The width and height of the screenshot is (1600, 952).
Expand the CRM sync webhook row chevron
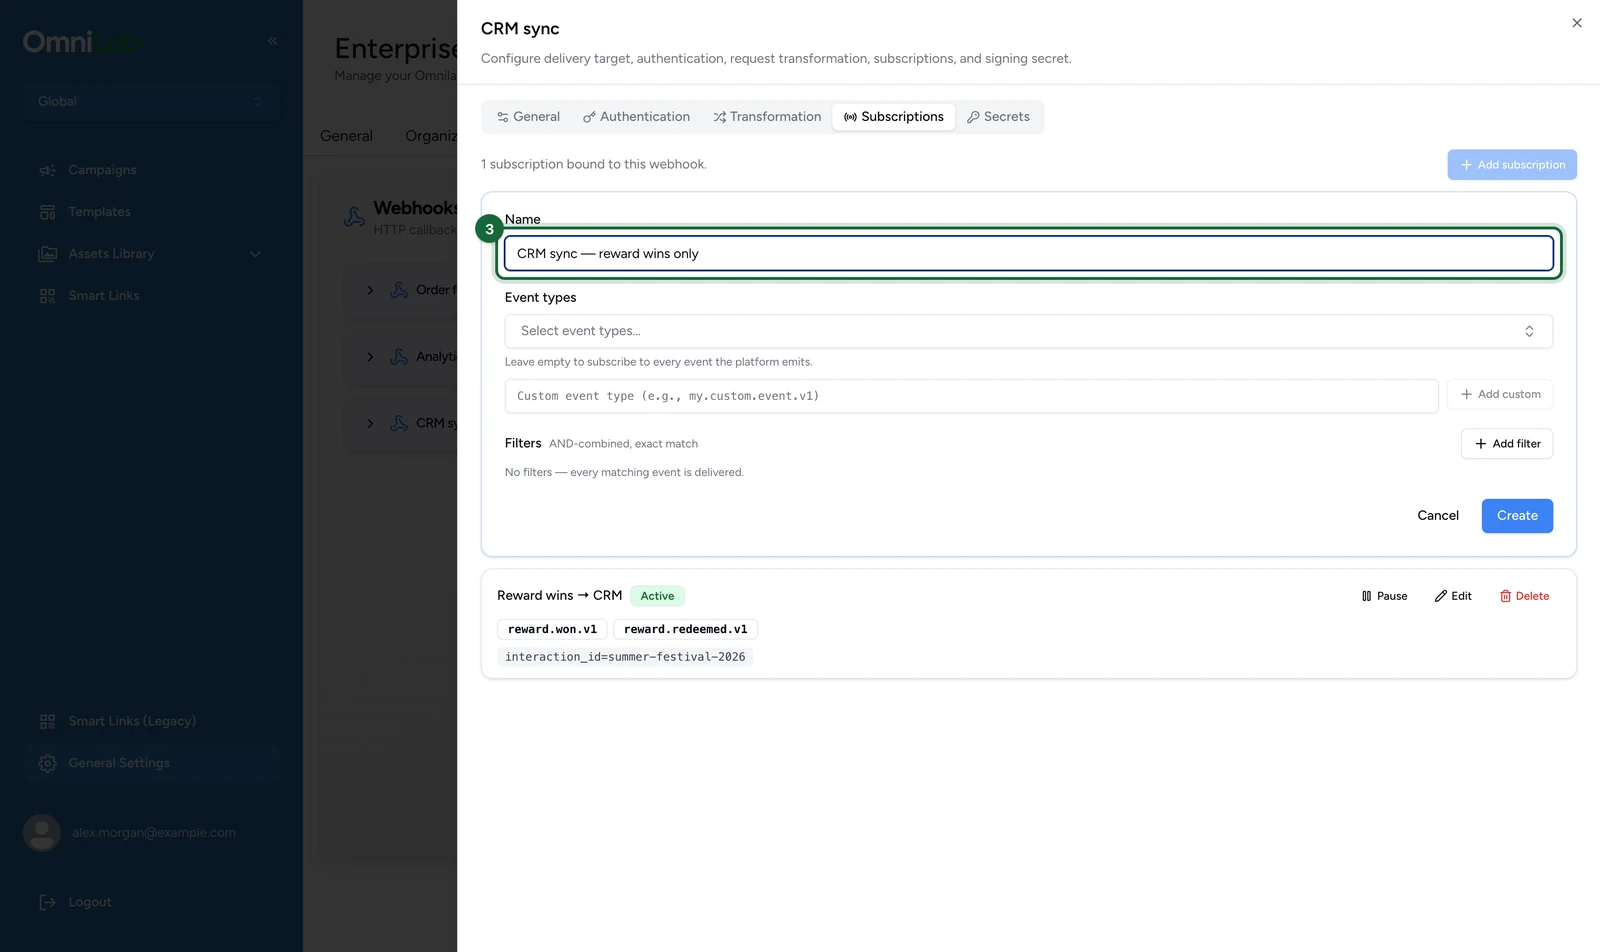(370, 424)
